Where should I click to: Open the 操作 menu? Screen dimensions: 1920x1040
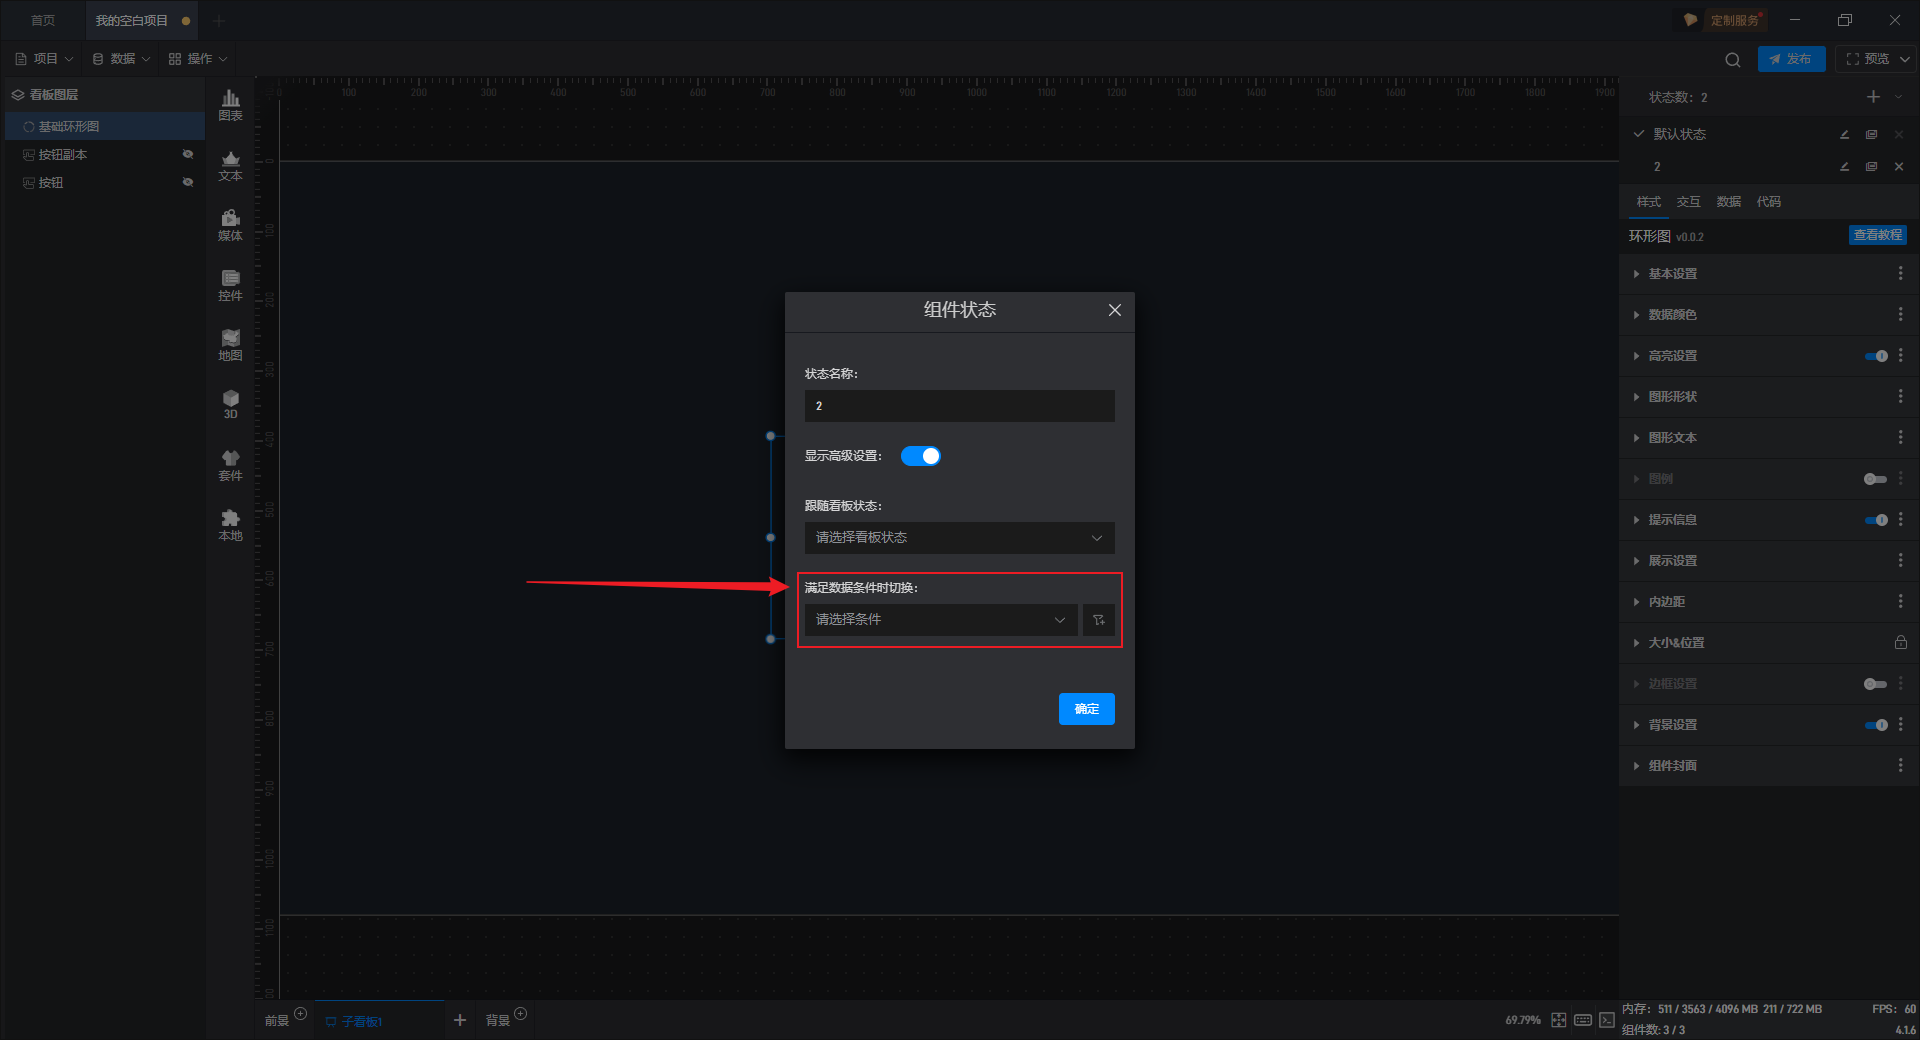[x=198, y=59]
